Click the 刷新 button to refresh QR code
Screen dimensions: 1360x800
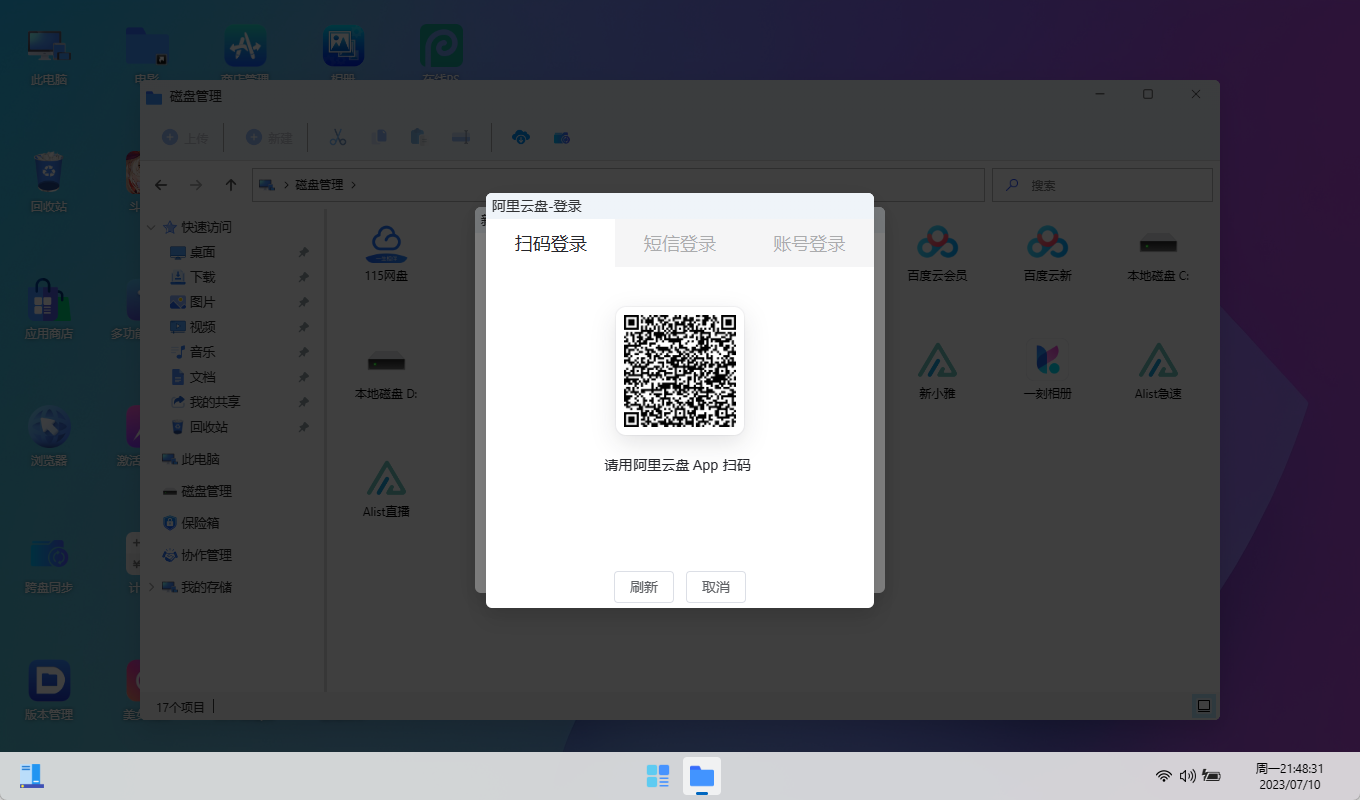[x=643, y=587]
